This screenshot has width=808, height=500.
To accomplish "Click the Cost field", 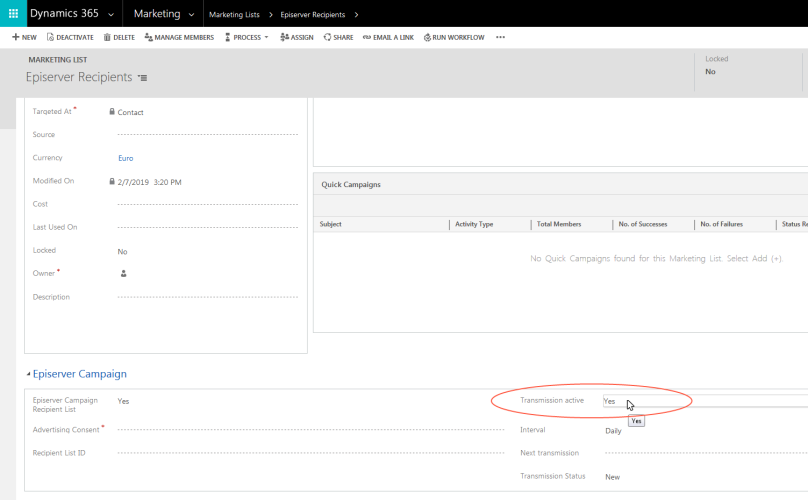I will click(208, 204).
